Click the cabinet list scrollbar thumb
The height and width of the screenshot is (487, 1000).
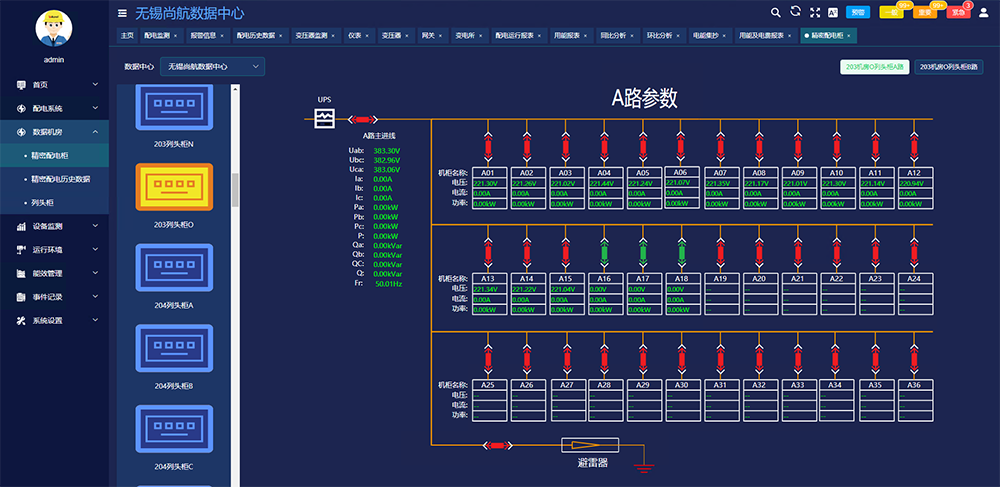[x=235, y=188]
